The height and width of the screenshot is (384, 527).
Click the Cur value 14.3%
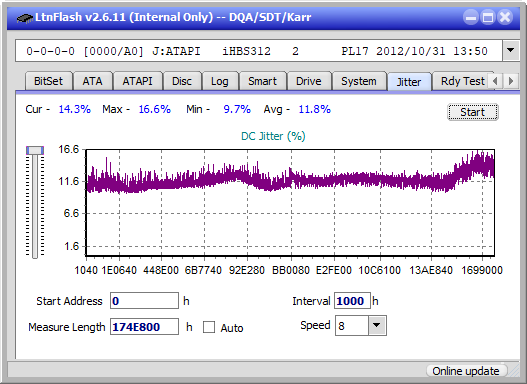(x=75, y=109)
